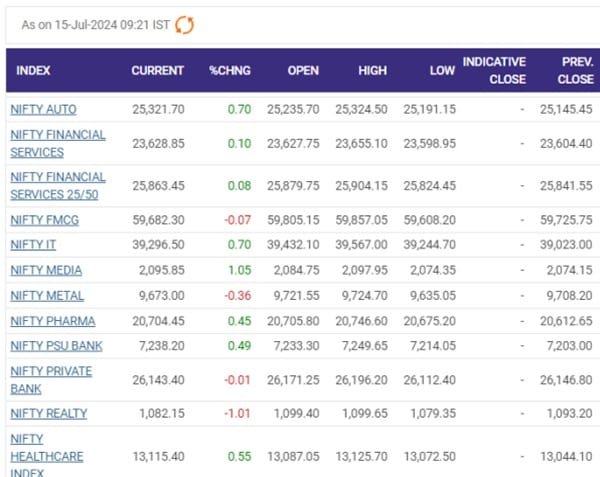Open NIFTY HEALTHCARE INDEX link
The image size is (600, 477).
46,455
